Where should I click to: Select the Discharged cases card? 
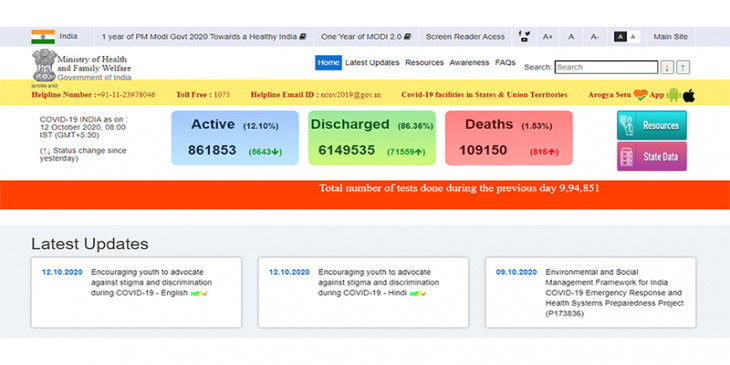[372, 138]
